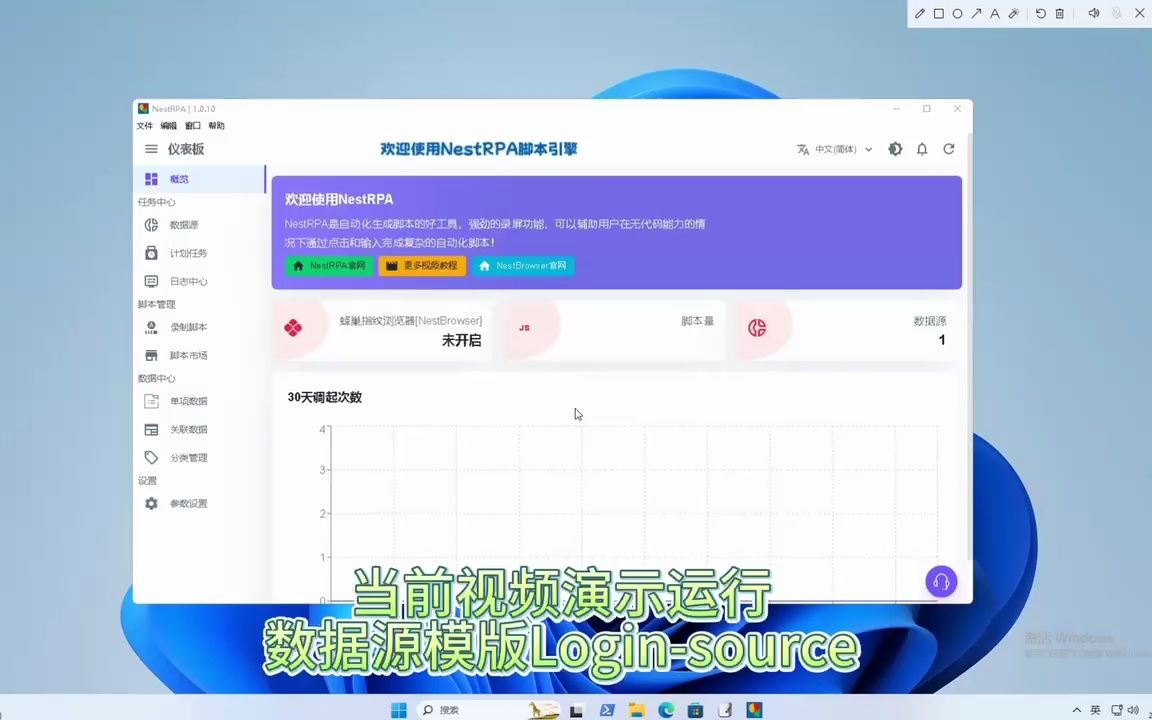
Task: Open the 参数设置 settings page
Action: [188, 503]
